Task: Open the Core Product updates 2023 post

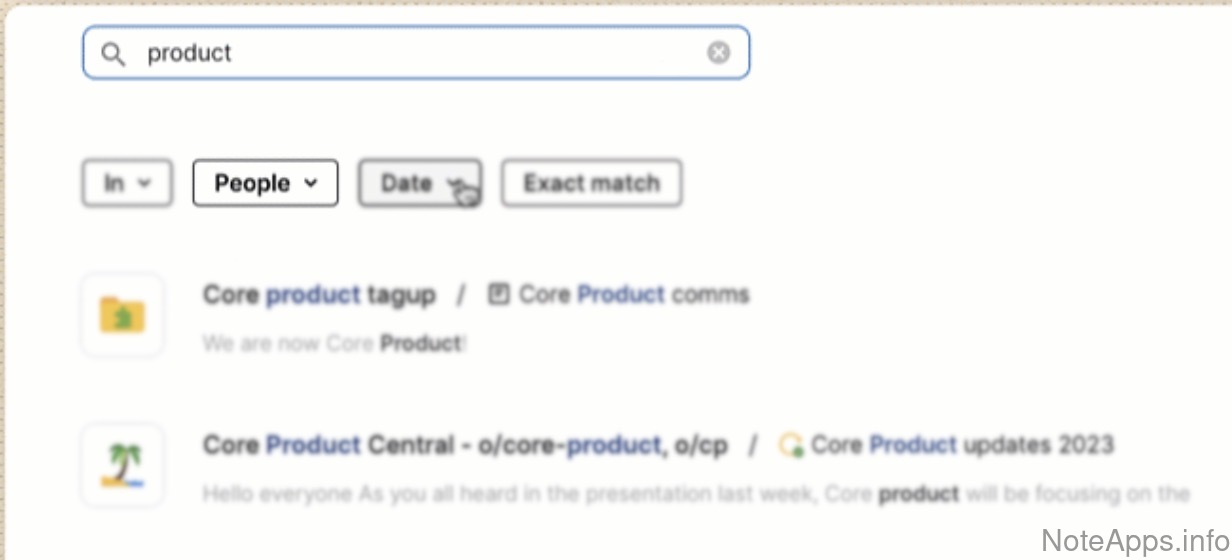Action: tap(962, 445)
